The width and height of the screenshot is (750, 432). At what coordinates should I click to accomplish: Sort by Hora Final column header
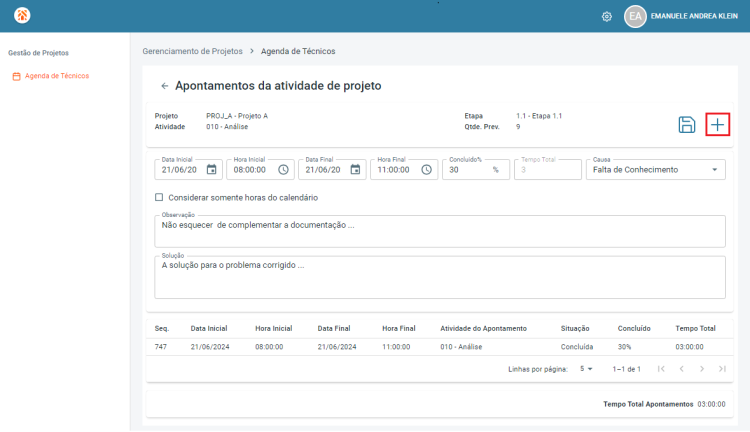tap(399, 329)
